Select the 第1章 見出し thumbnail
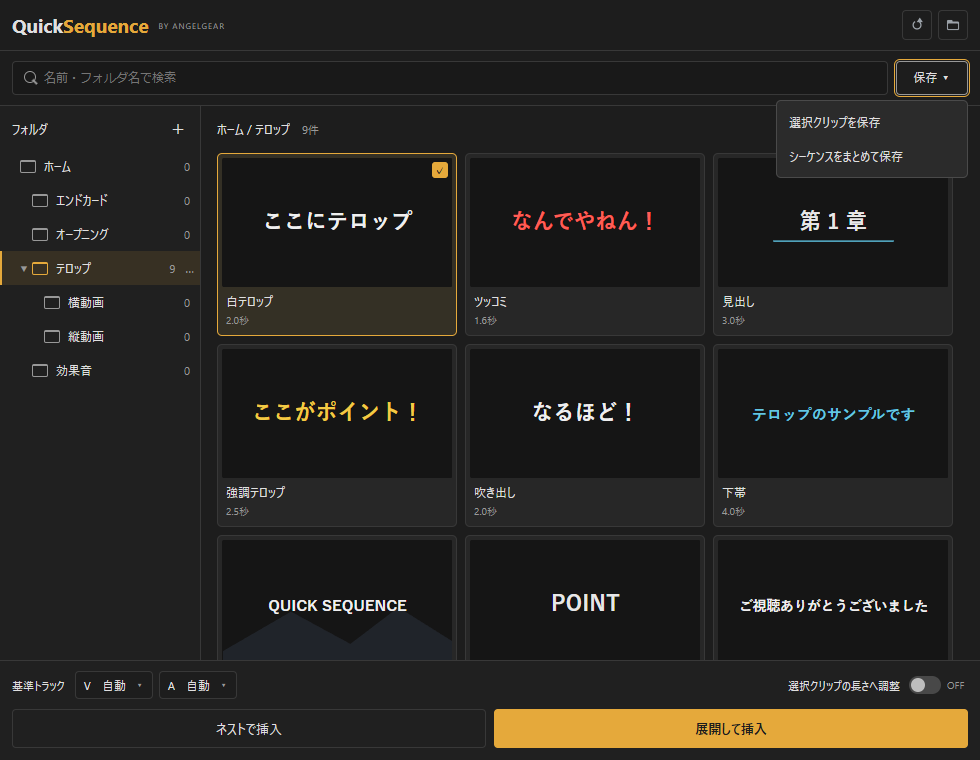The height and width of the screenshot is (760, 980). [833, 232]
